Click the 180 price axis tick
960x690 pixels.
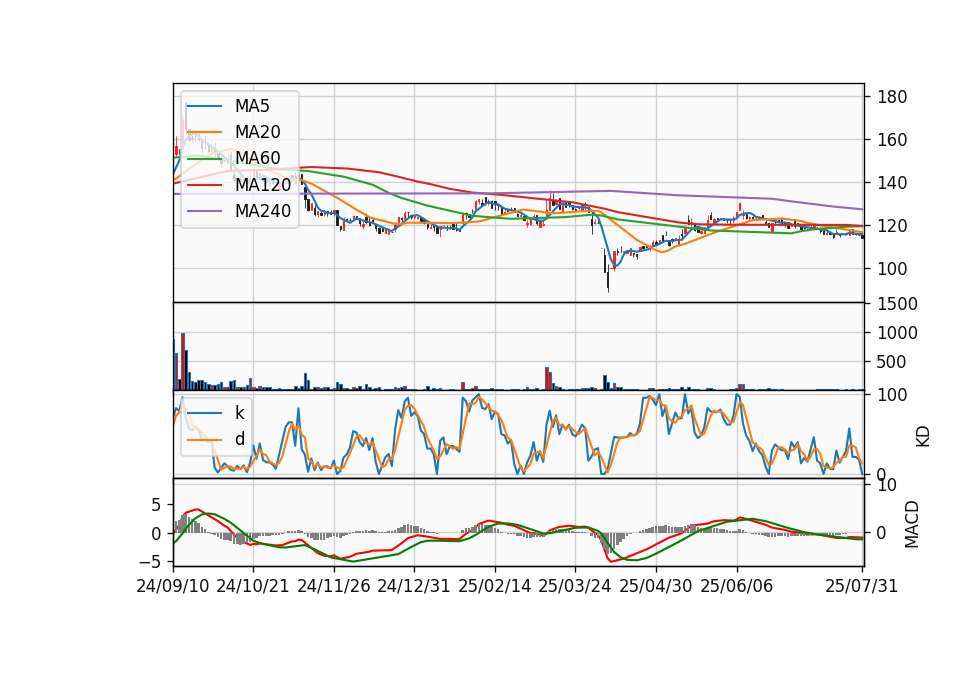pyautogui.click(x=892, y=97)
